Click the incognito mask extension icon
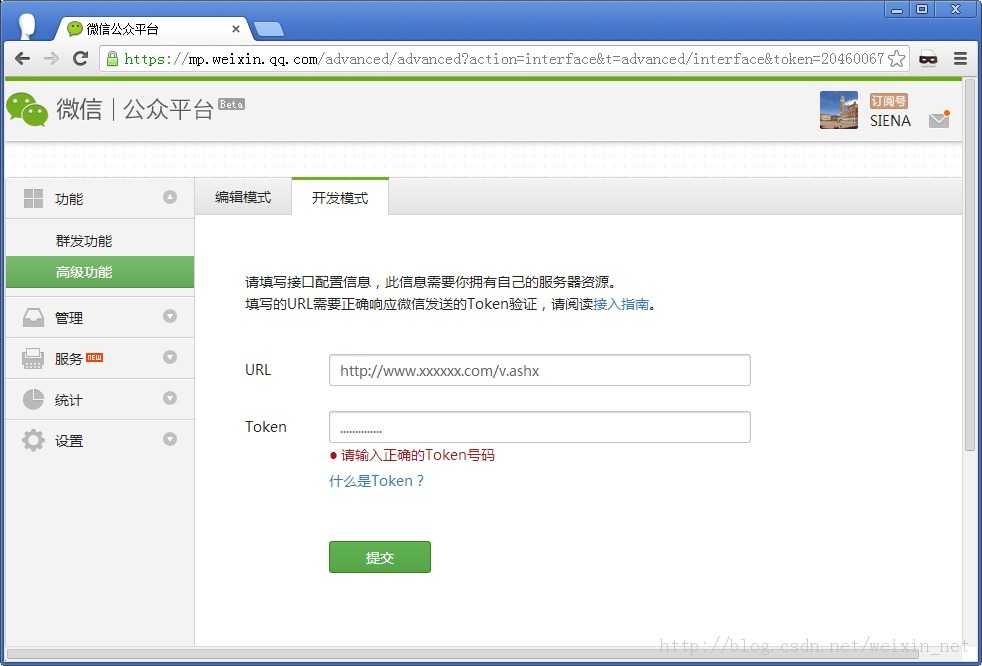The width and height of the screenshot is (982, 666). (x=928, y=59)
